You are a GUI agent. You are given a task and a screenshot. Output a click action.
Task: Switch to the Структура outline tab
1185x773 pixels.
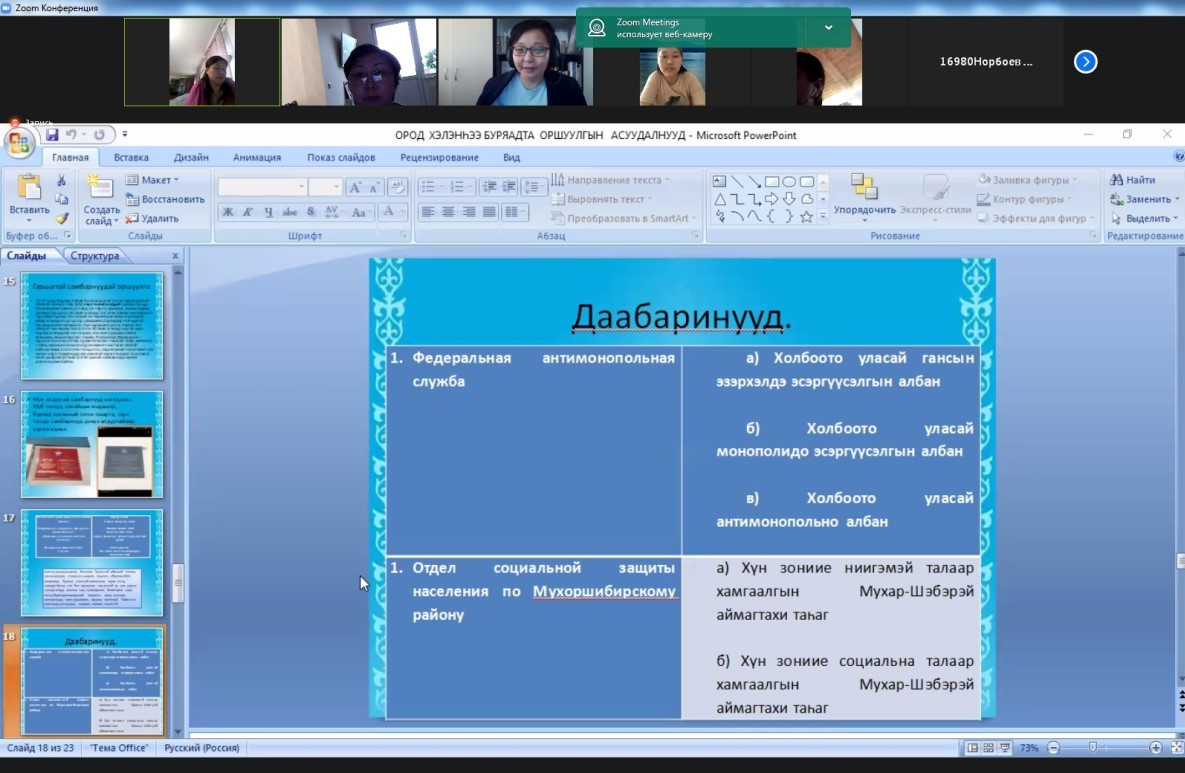pos(95,256)
